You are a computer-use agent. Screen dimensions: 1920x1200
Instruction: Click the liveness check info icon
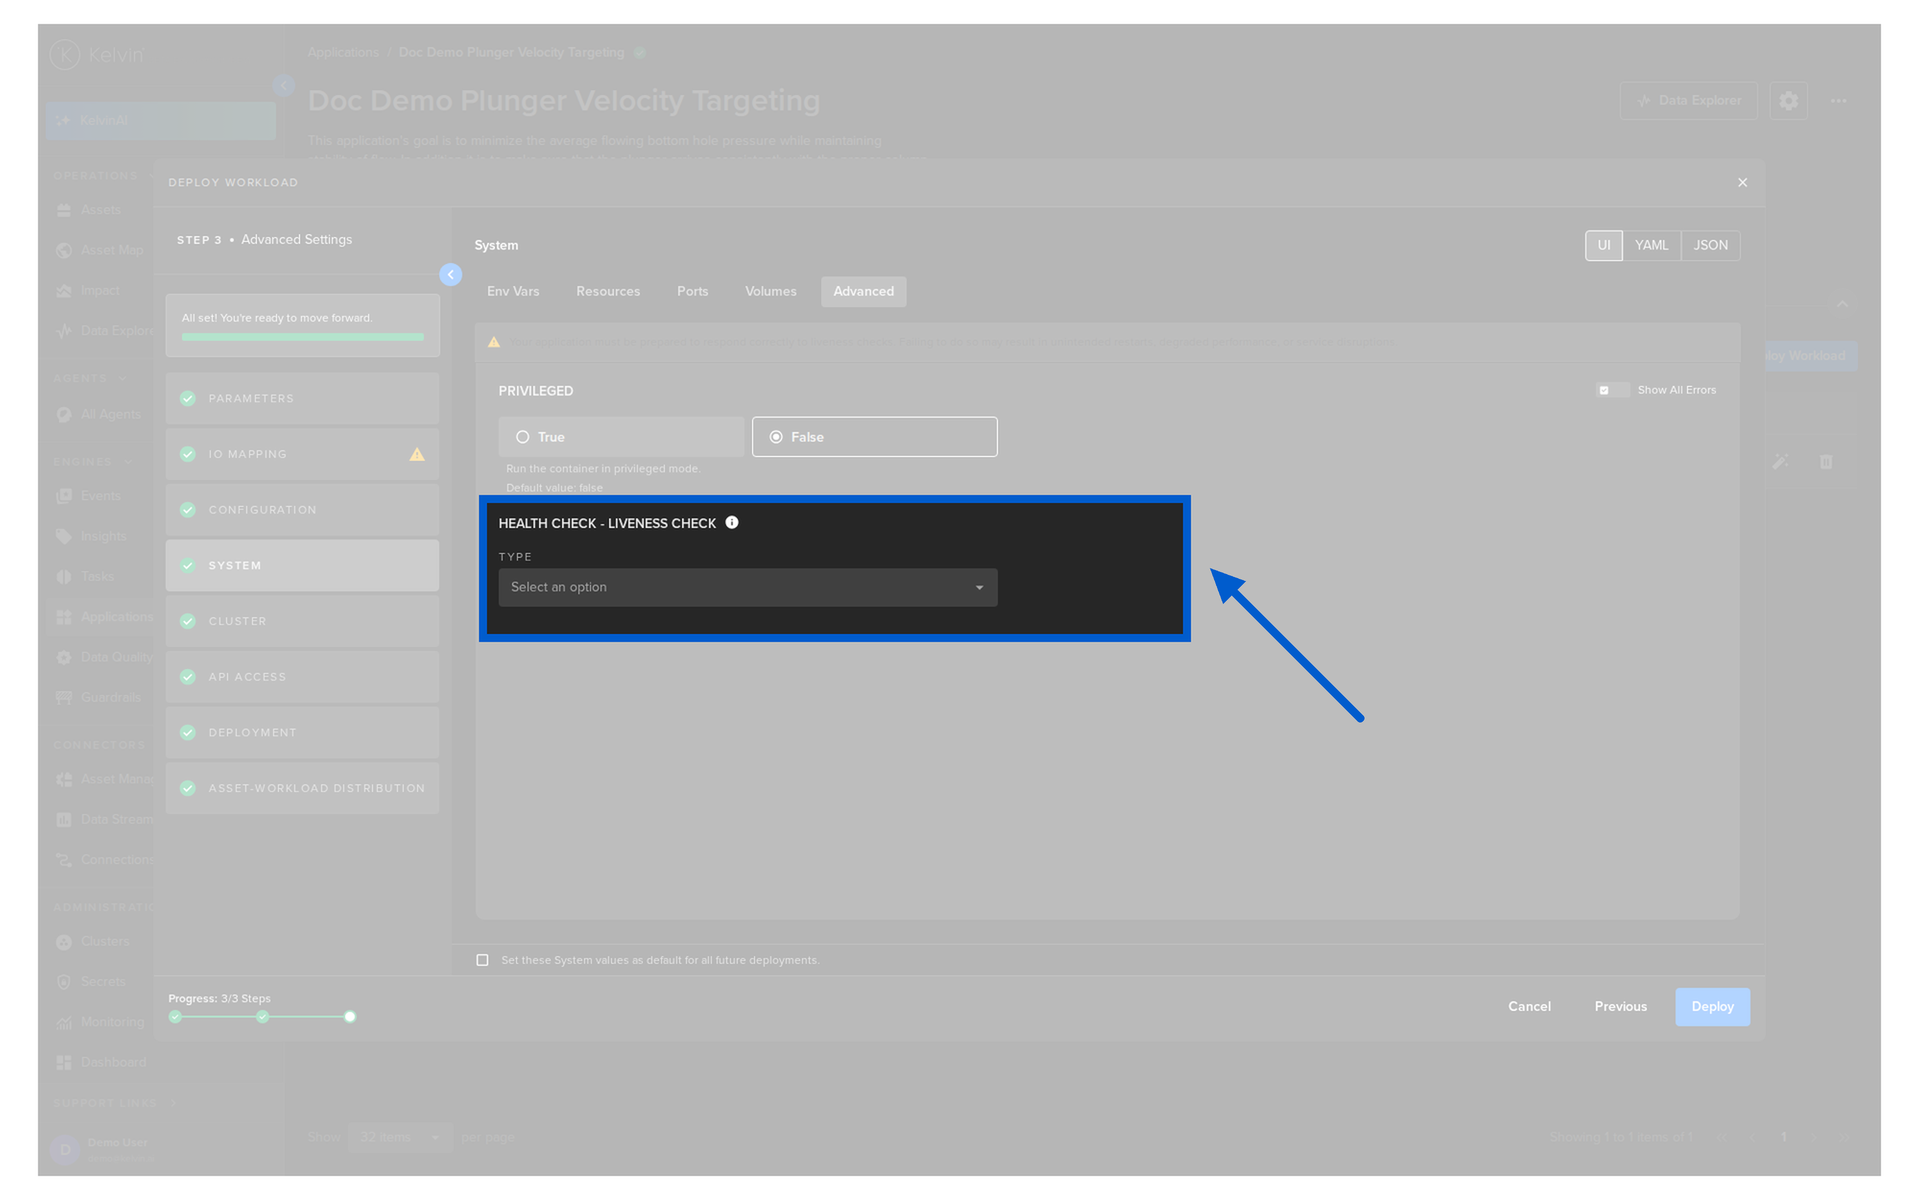(x=732, y=522)
